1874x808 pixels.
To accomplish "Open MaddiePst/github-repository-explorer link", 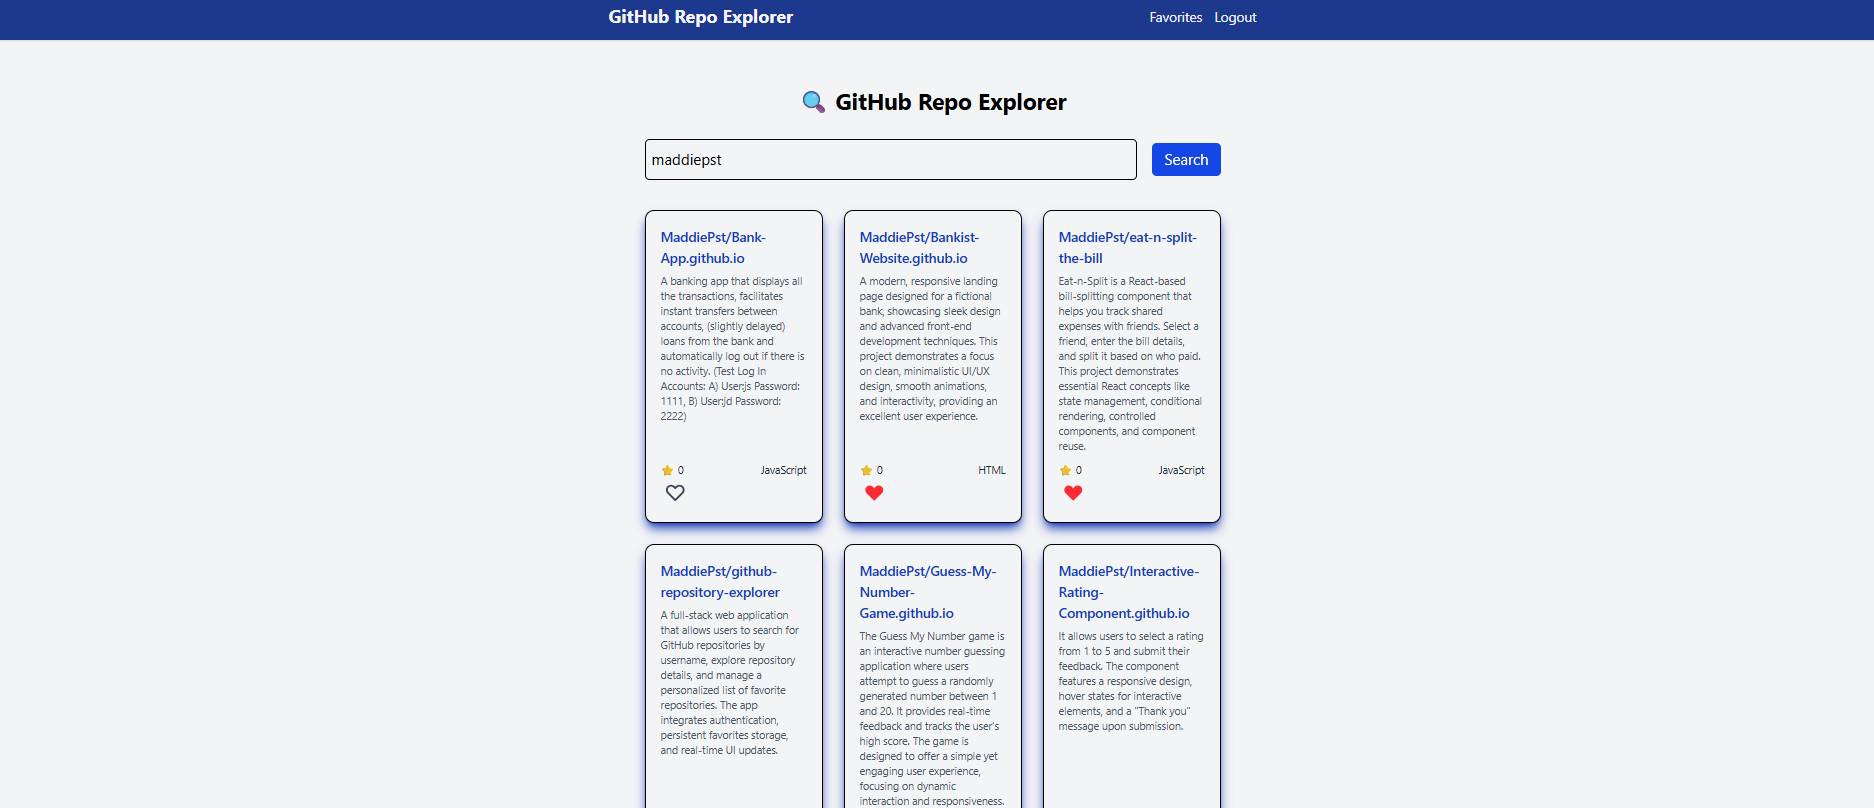I will tap(720, 582).
